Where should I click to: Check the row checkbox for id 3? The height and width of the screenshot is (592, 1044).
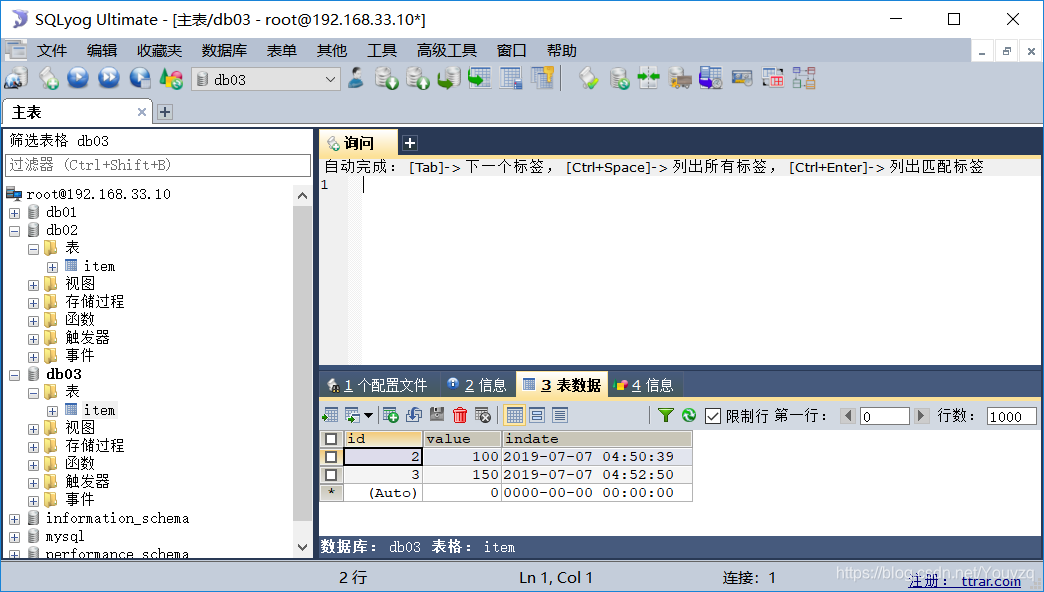point(331,475)
